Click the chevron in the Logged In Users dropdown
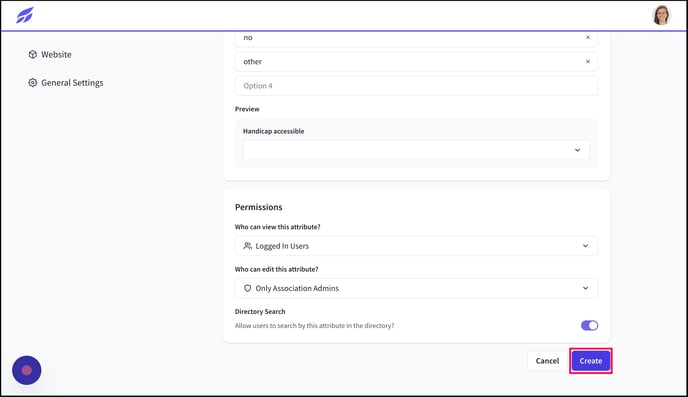Image resolution: width=688 pixels, height=397 pixels. (585, 246)
